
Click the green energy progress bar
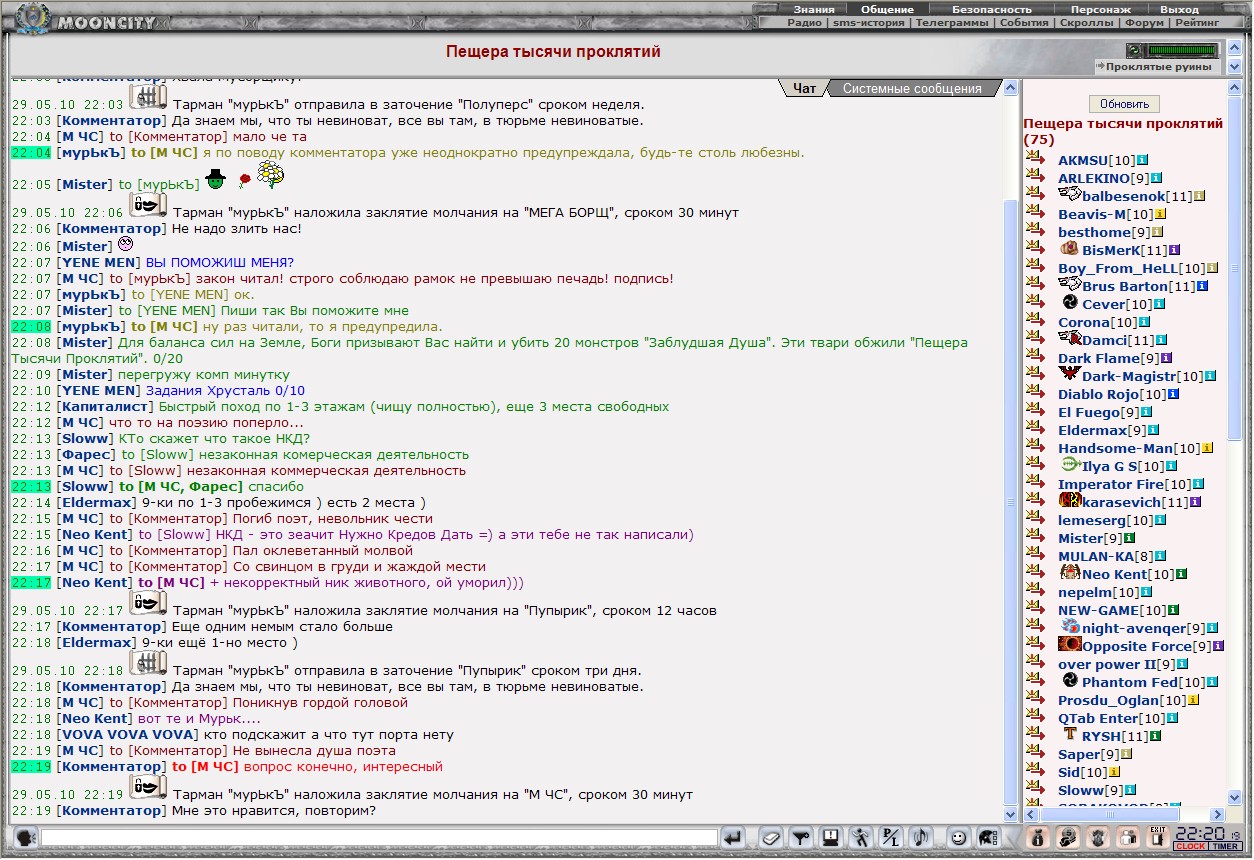tap(1183, 50)
